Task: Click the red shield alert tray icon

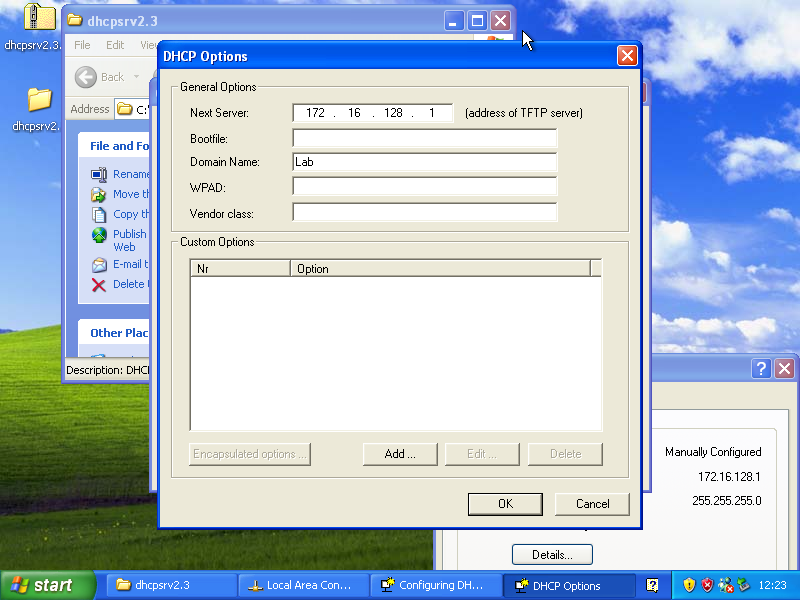Action: 707,585
